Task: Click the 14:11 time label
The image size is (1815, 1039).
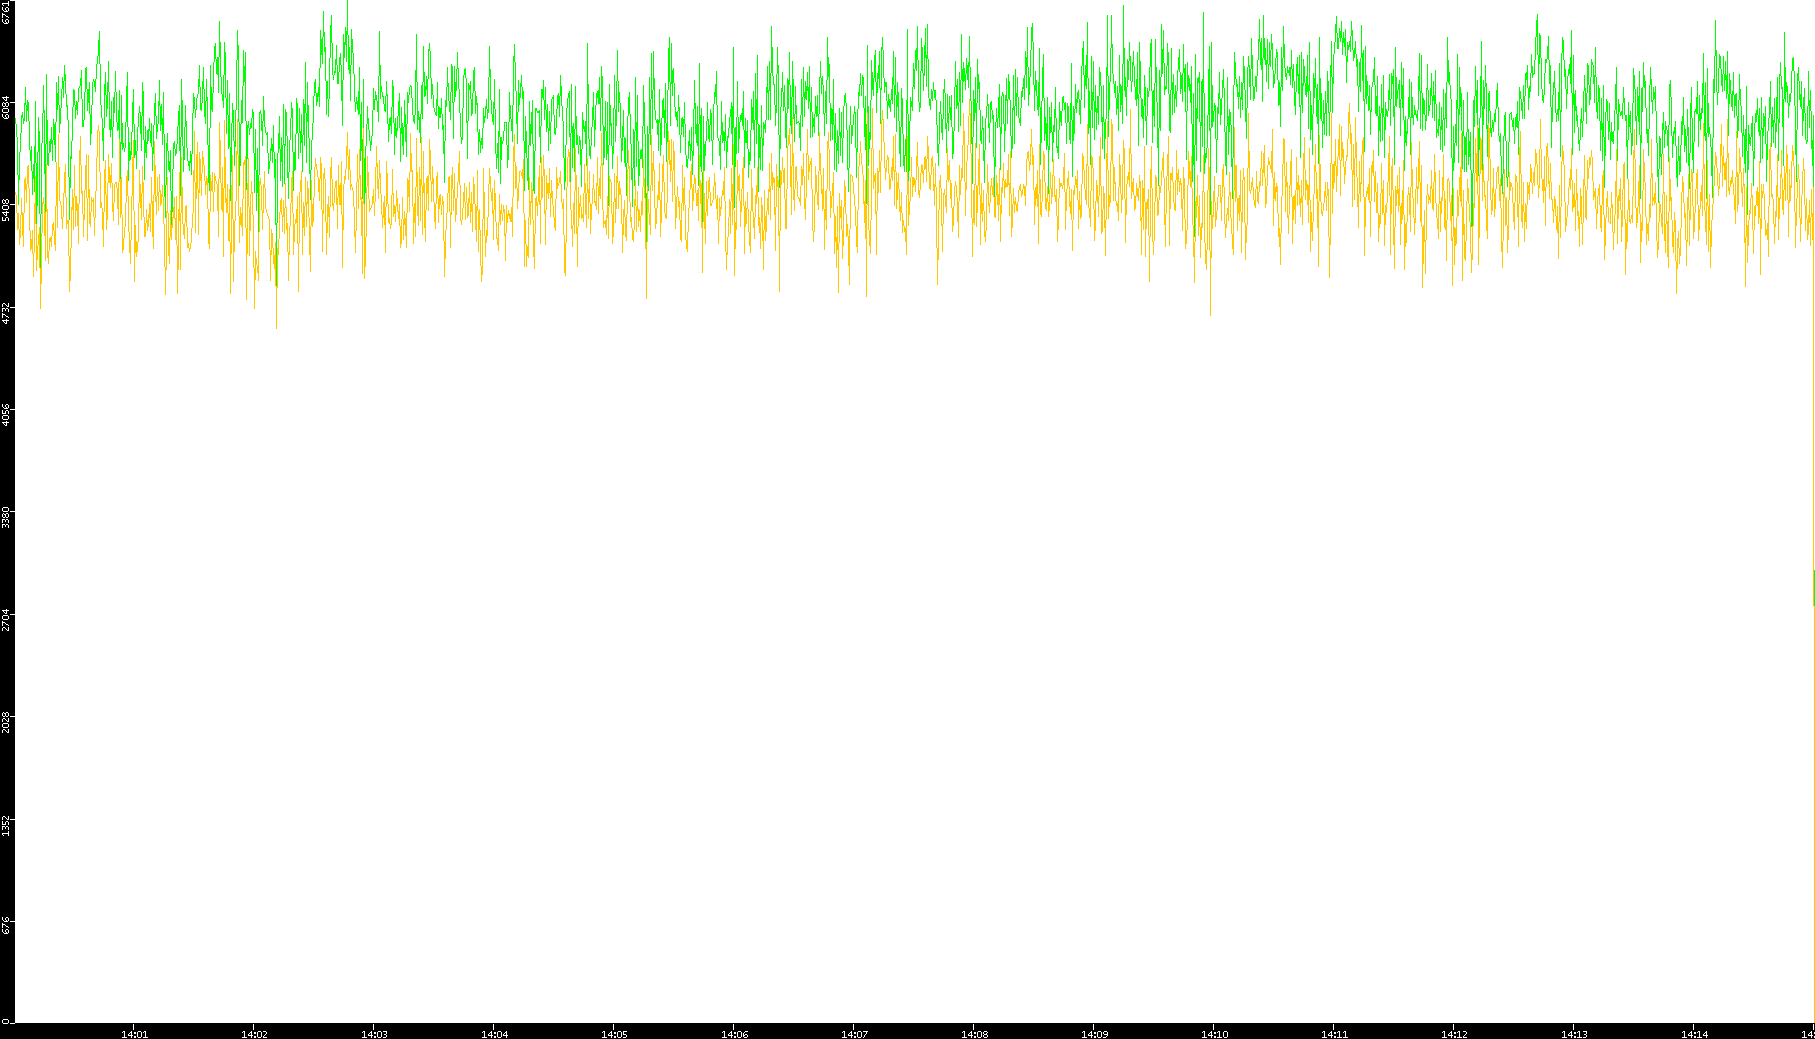Action: pyautogui.click(x=1334, y=1034)
